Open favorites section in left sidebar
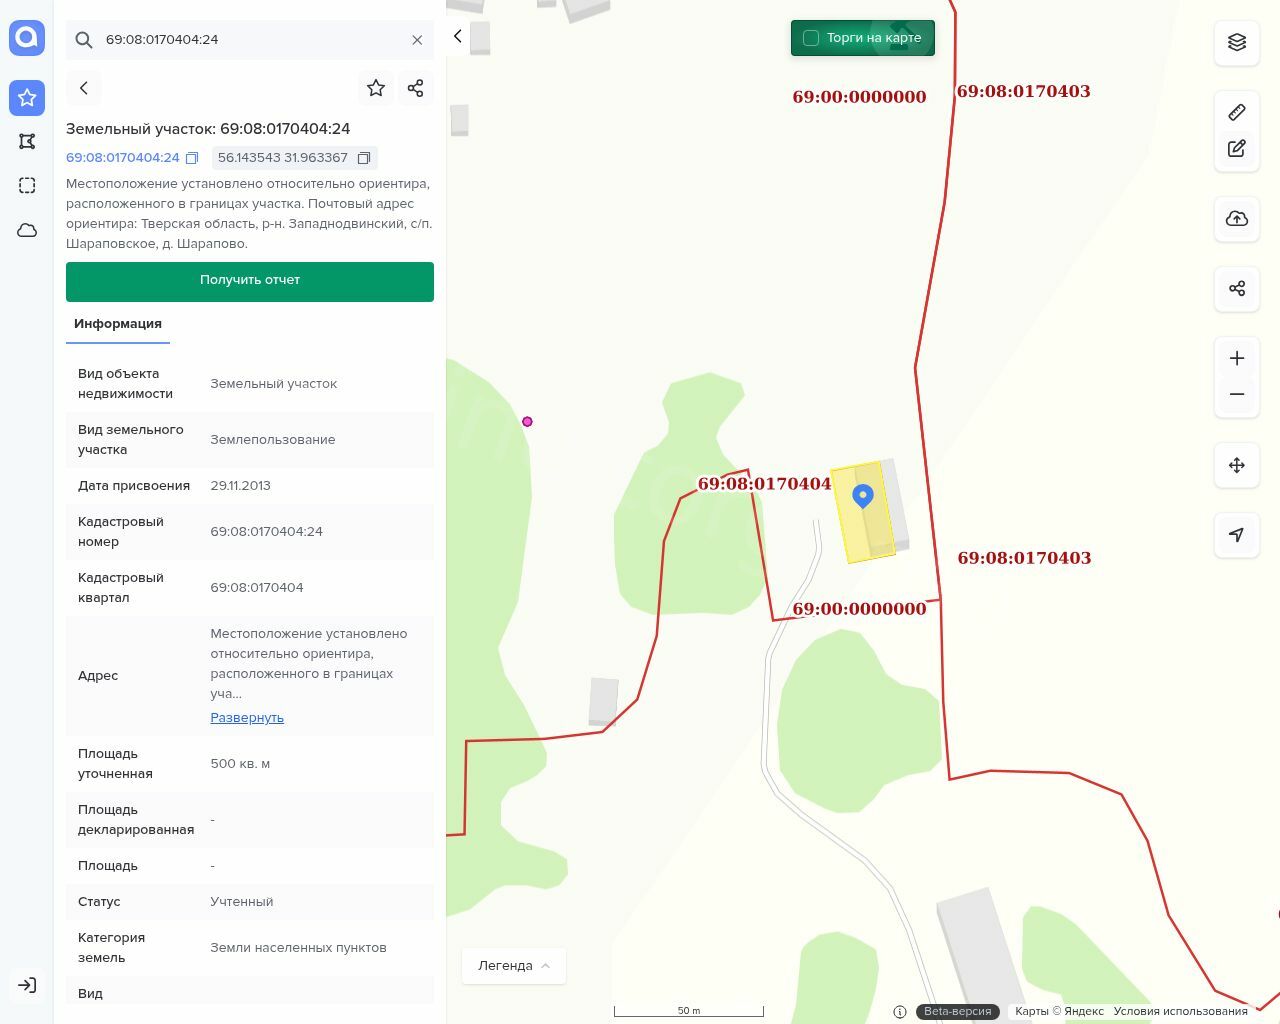The image size is (1280, 1024). coord(27,97)
